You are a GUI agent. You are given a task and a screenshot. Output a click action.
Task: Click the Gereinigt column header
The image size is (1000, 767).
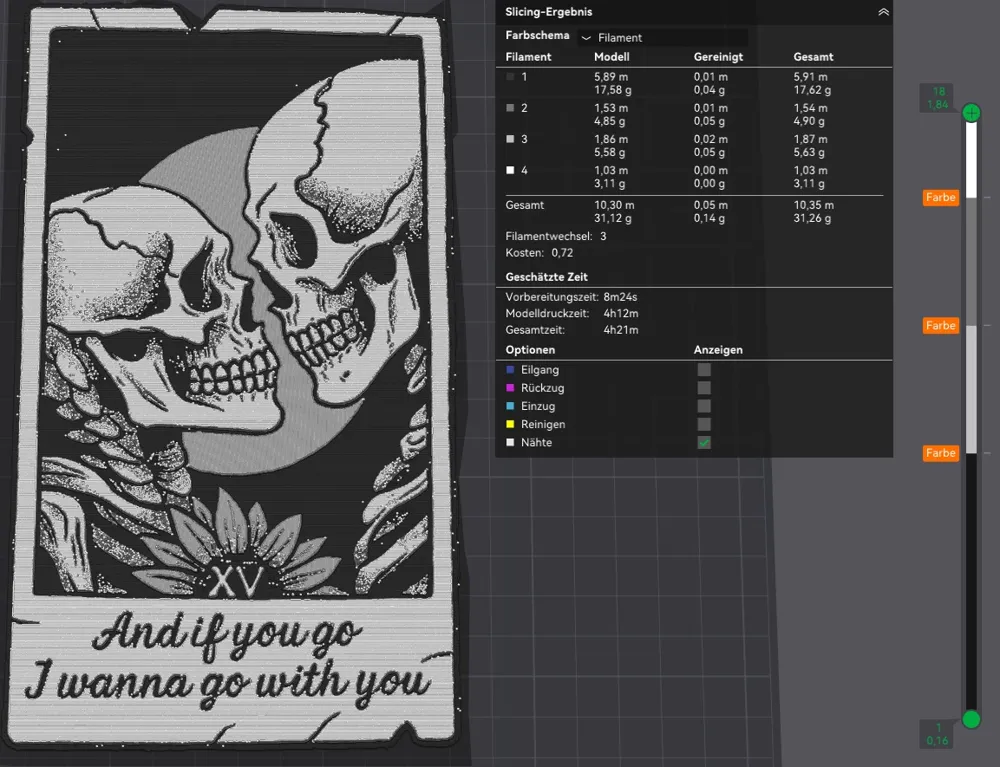(718, 57)
